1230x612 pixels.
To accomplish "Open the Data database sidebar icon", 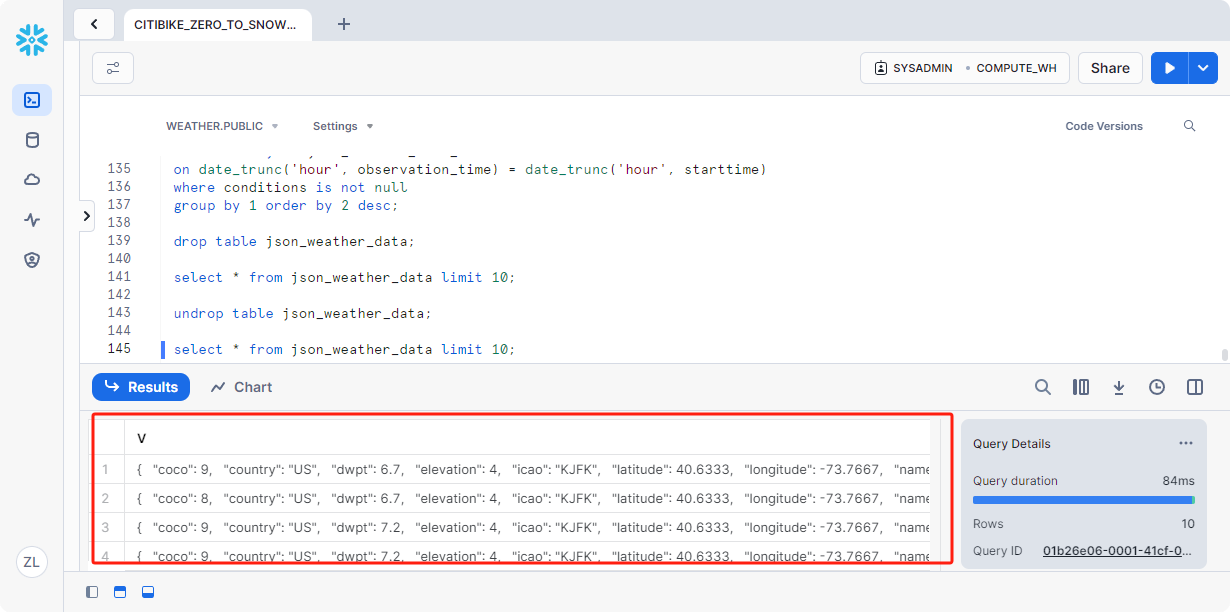I will tap(32, 140).
